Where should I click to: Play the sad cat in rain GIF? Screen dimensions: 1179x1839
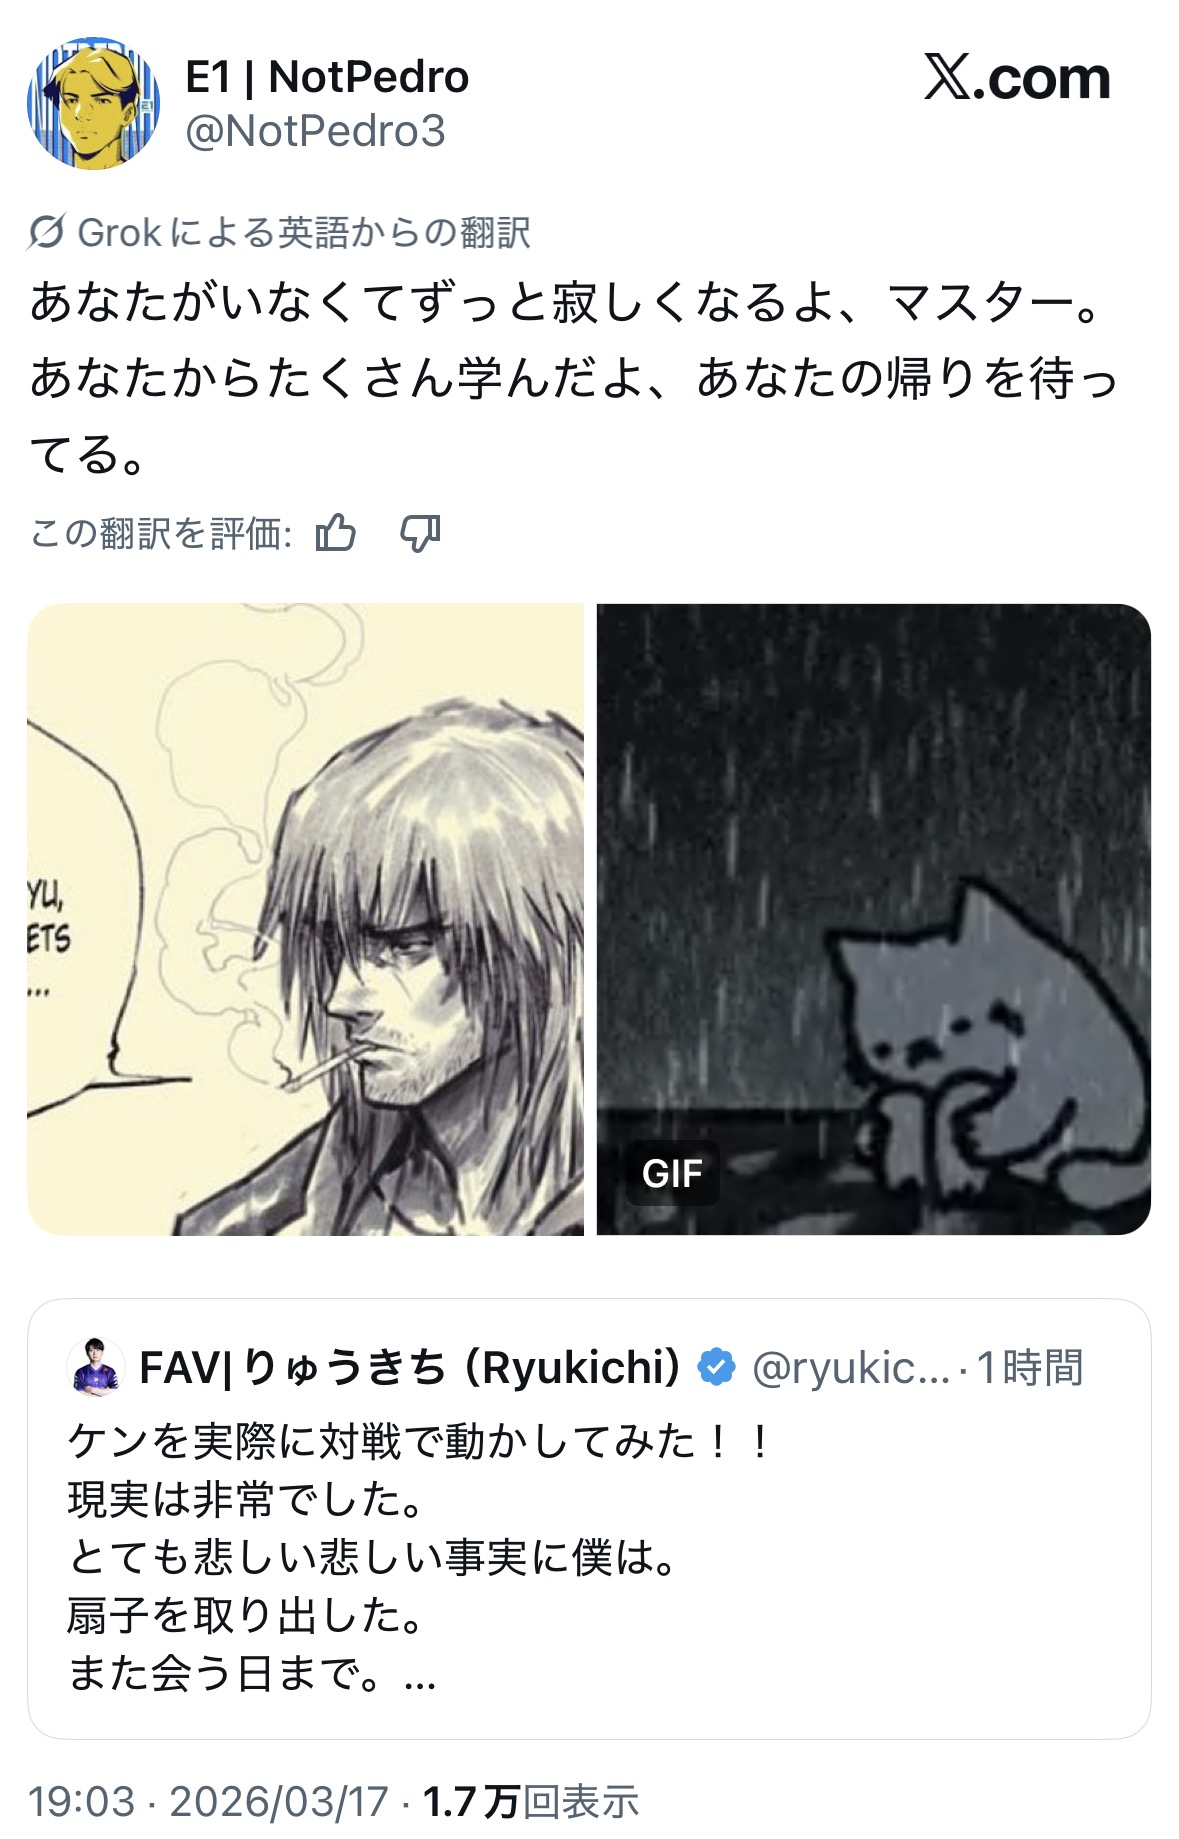874,919
